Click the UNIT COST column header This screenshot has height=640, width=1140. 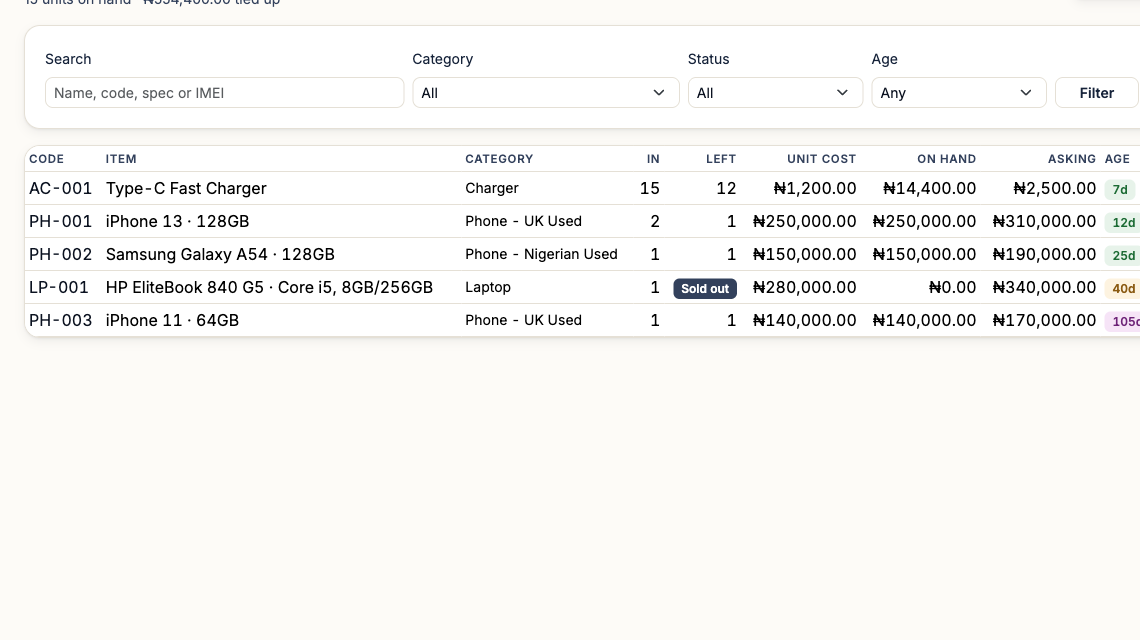click(x=821, y=159)
